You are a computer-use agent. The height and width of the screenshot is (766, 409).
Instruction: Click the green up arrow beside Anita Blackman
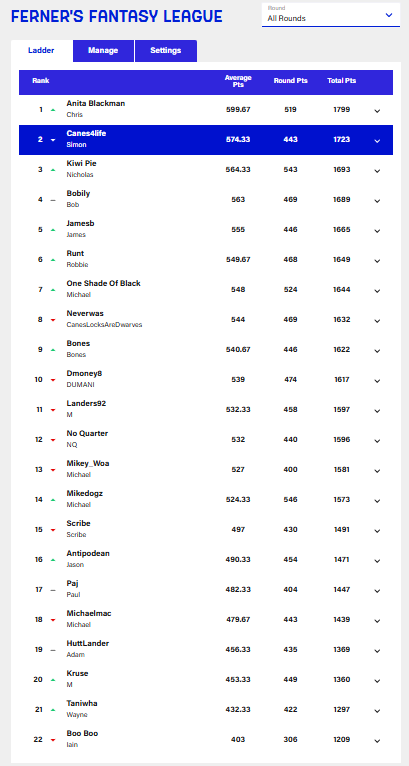(53, 110)
